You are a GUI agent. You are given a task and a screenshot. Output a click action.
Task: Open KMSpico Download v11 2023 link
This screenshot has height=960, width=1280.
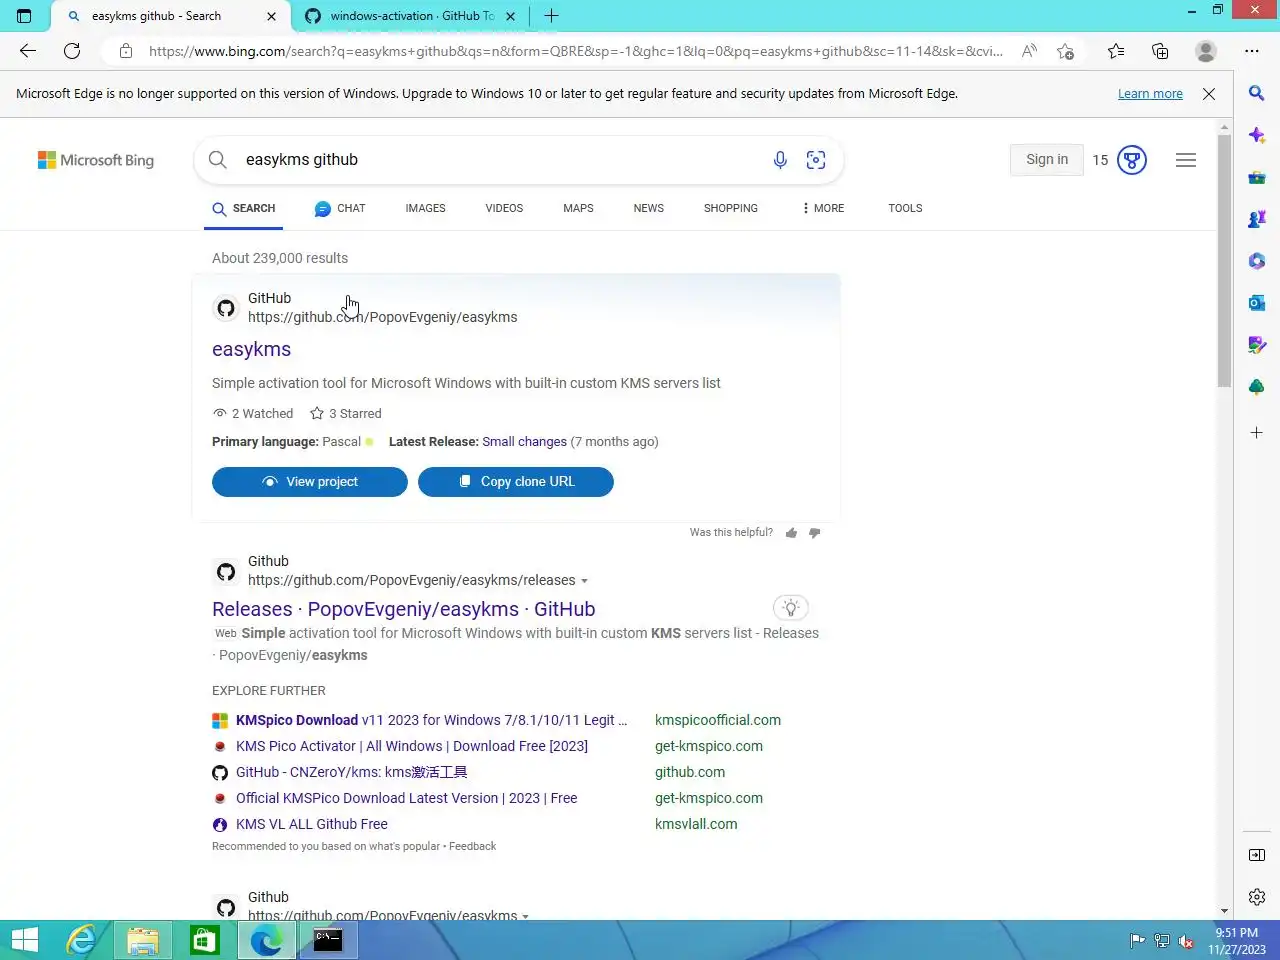[432, 720]
